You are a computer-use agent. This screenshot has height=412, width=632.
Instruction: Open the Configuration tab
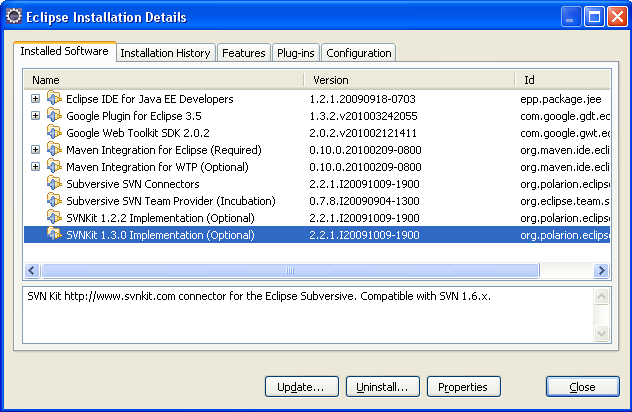click(359, 53)
